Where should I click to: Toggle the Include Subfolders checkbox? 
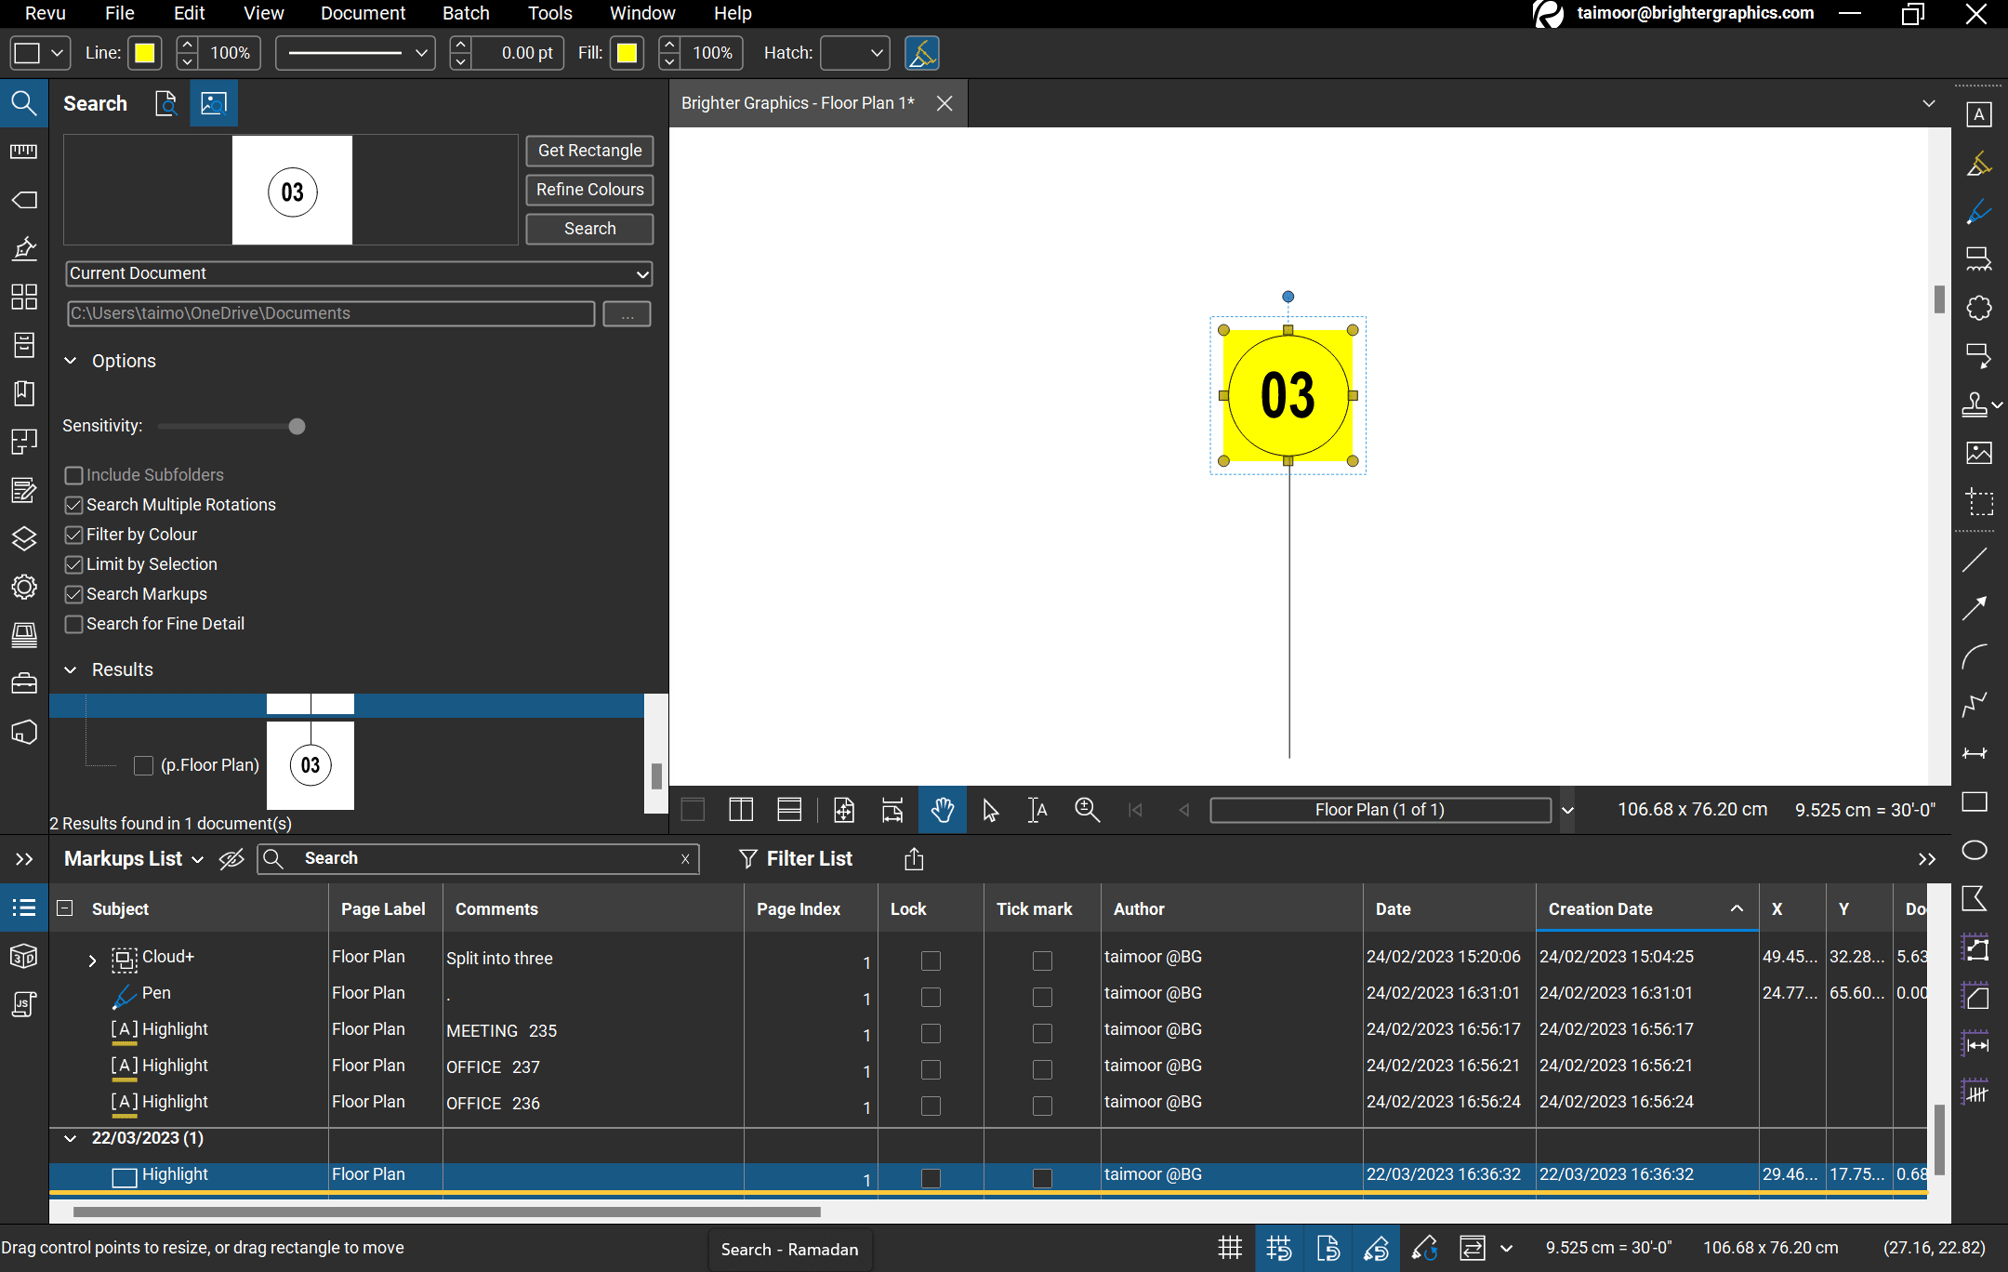point(74,474)
